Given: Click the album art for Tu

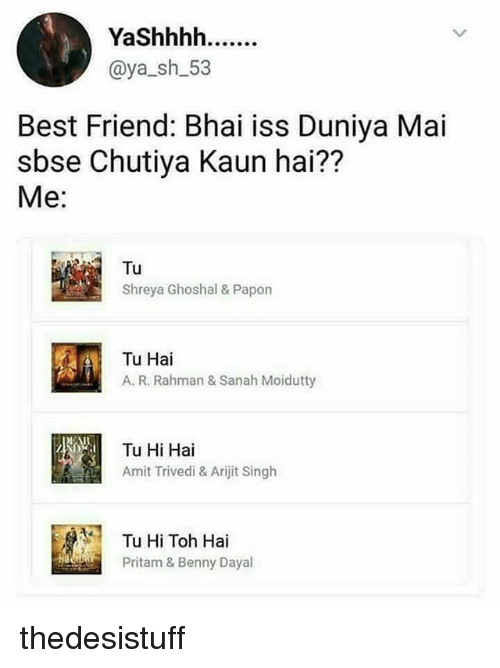Looking at the screenshot, I should 77,276.
